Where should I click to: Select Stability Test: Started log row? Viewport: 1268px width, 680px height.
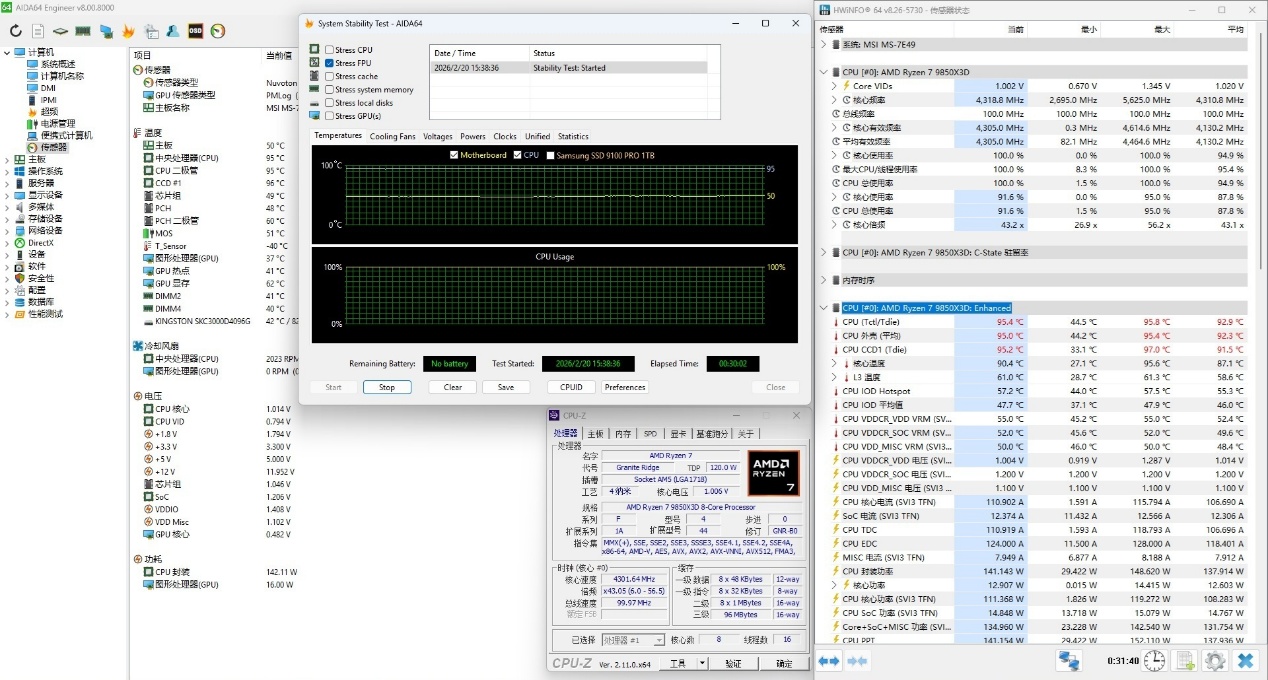click(x=568, y=68)
